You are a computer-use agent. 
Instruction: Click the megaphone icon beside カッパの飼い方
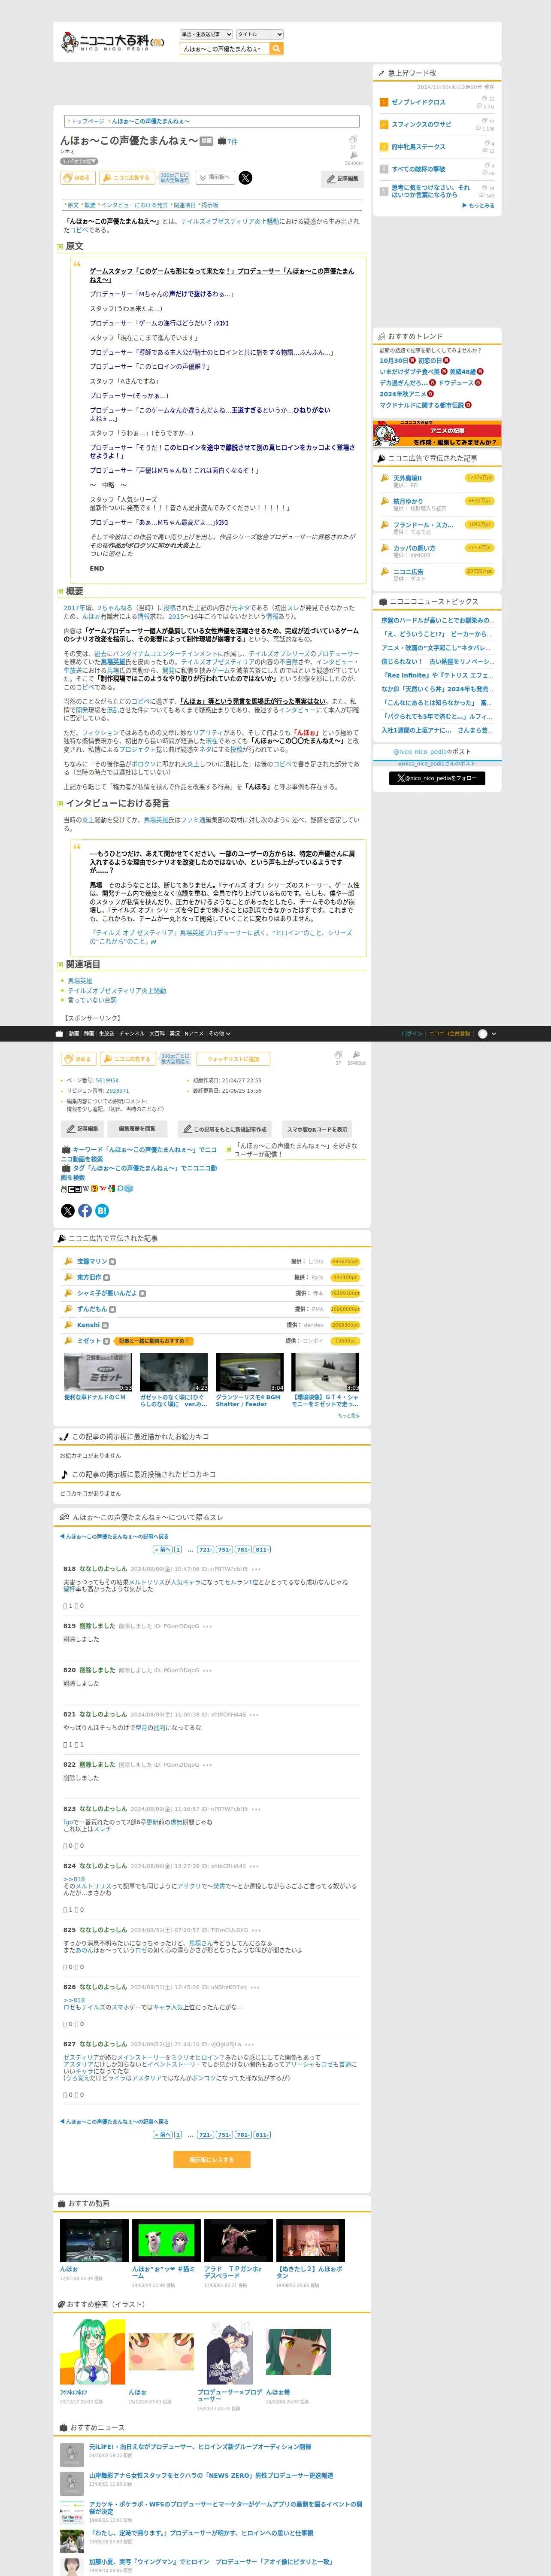pos(385,548)
